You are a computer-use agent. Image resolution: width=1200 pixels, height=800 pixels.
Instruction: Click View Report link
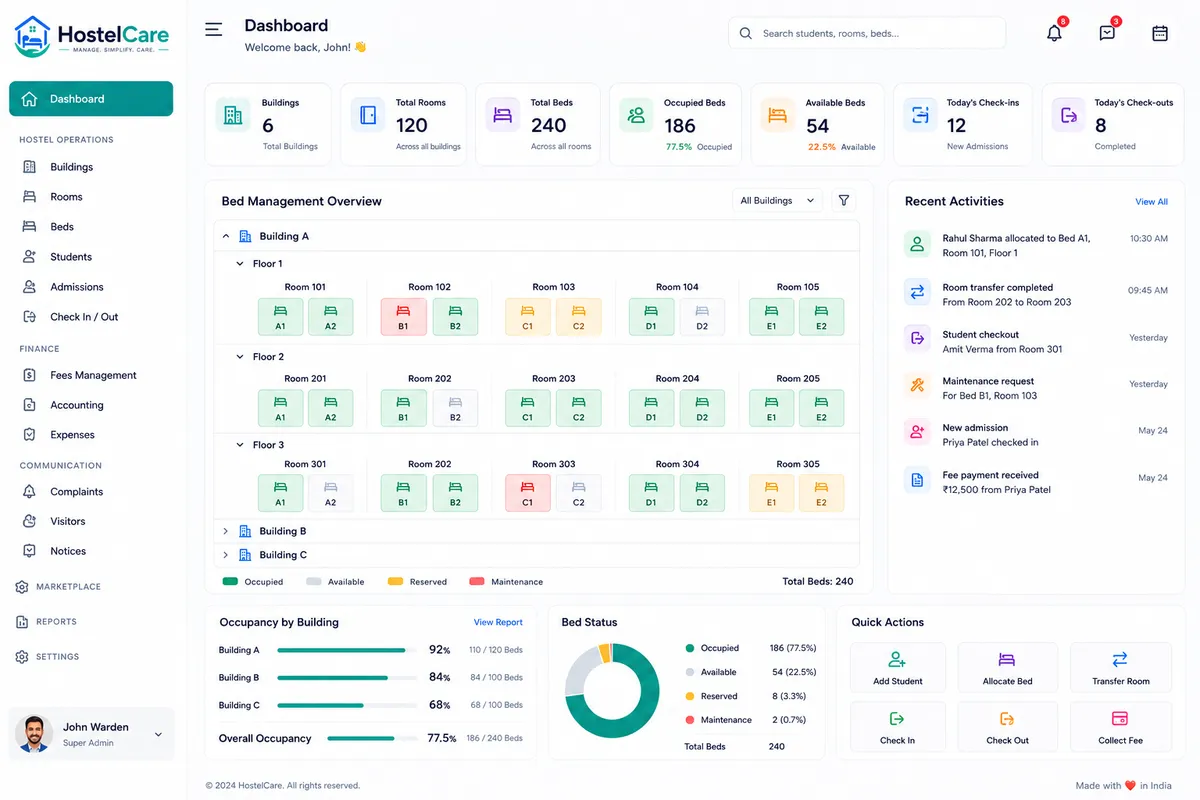point(498,622)
